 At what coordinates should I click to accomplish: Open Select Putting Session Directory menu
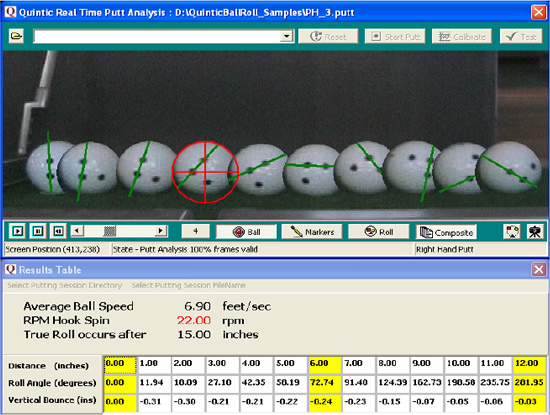pyautogui.click(x=65, y=285)
